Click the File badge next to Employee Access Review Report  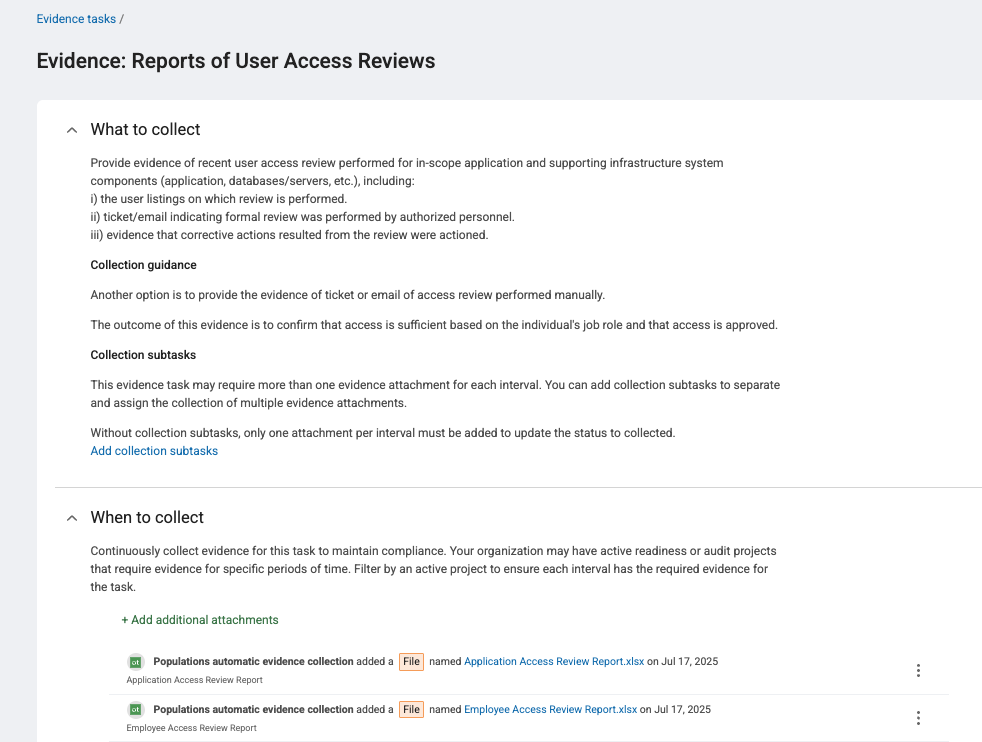click(411, 709)
